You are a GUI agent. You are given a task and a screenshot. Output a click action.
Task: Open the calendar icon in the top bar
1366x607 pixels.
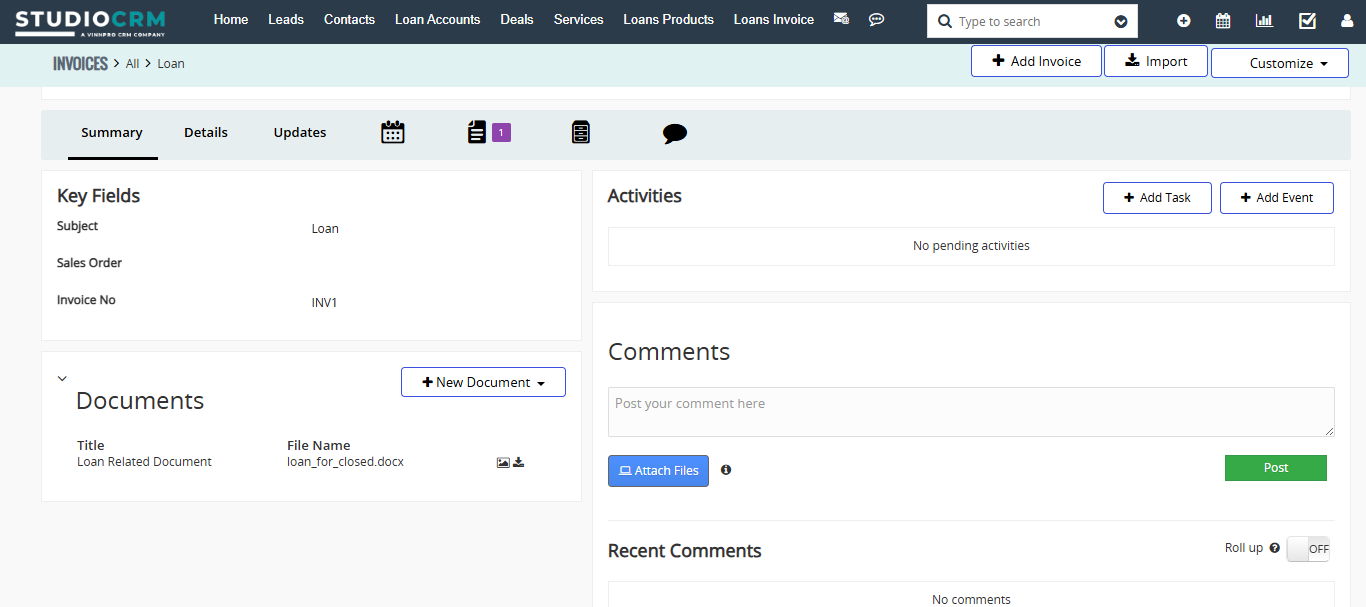point(1223,21)
